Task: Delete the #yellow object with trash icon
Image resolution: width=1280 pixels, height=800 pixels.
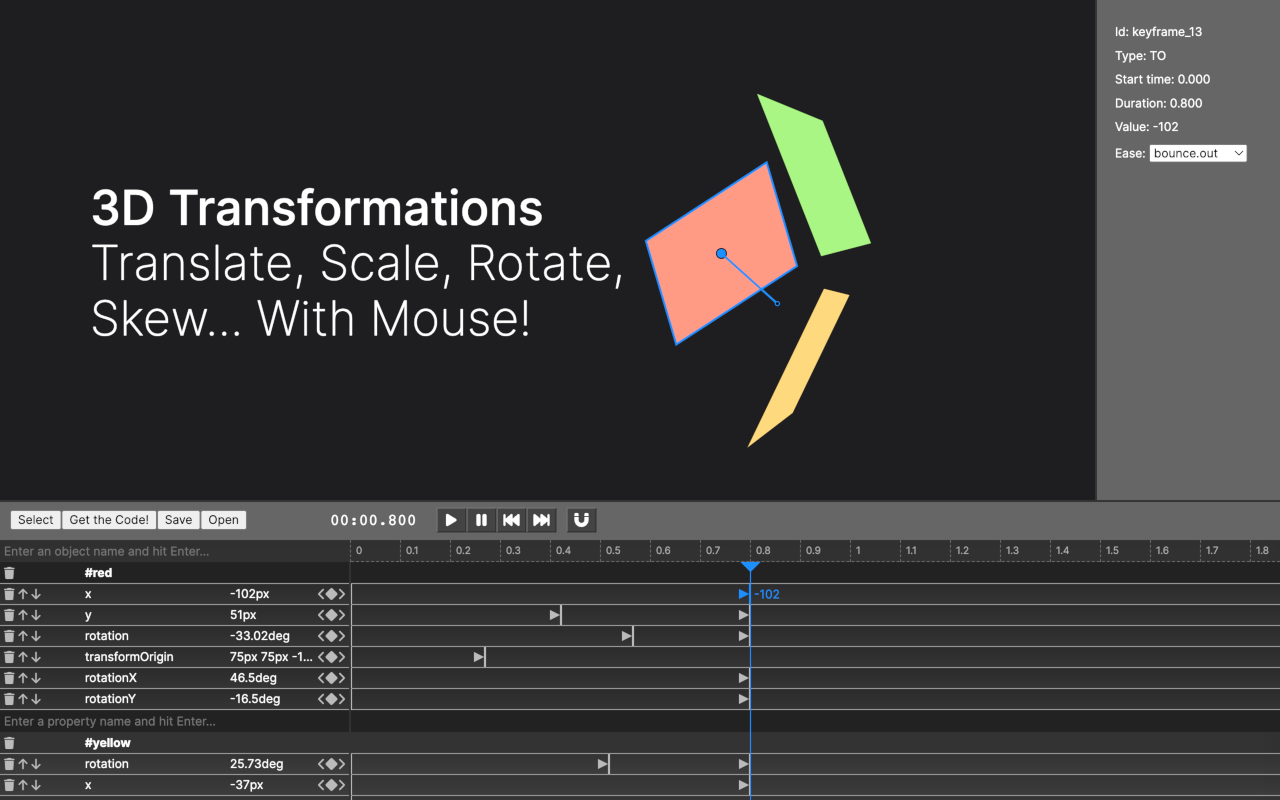Action: [x=9, y=743]
